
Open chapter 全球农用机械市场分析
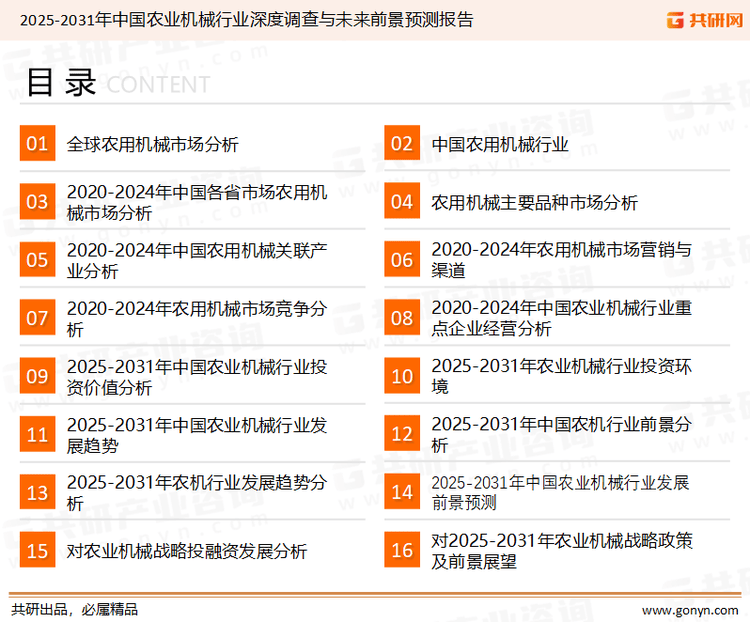pos(152,144)
